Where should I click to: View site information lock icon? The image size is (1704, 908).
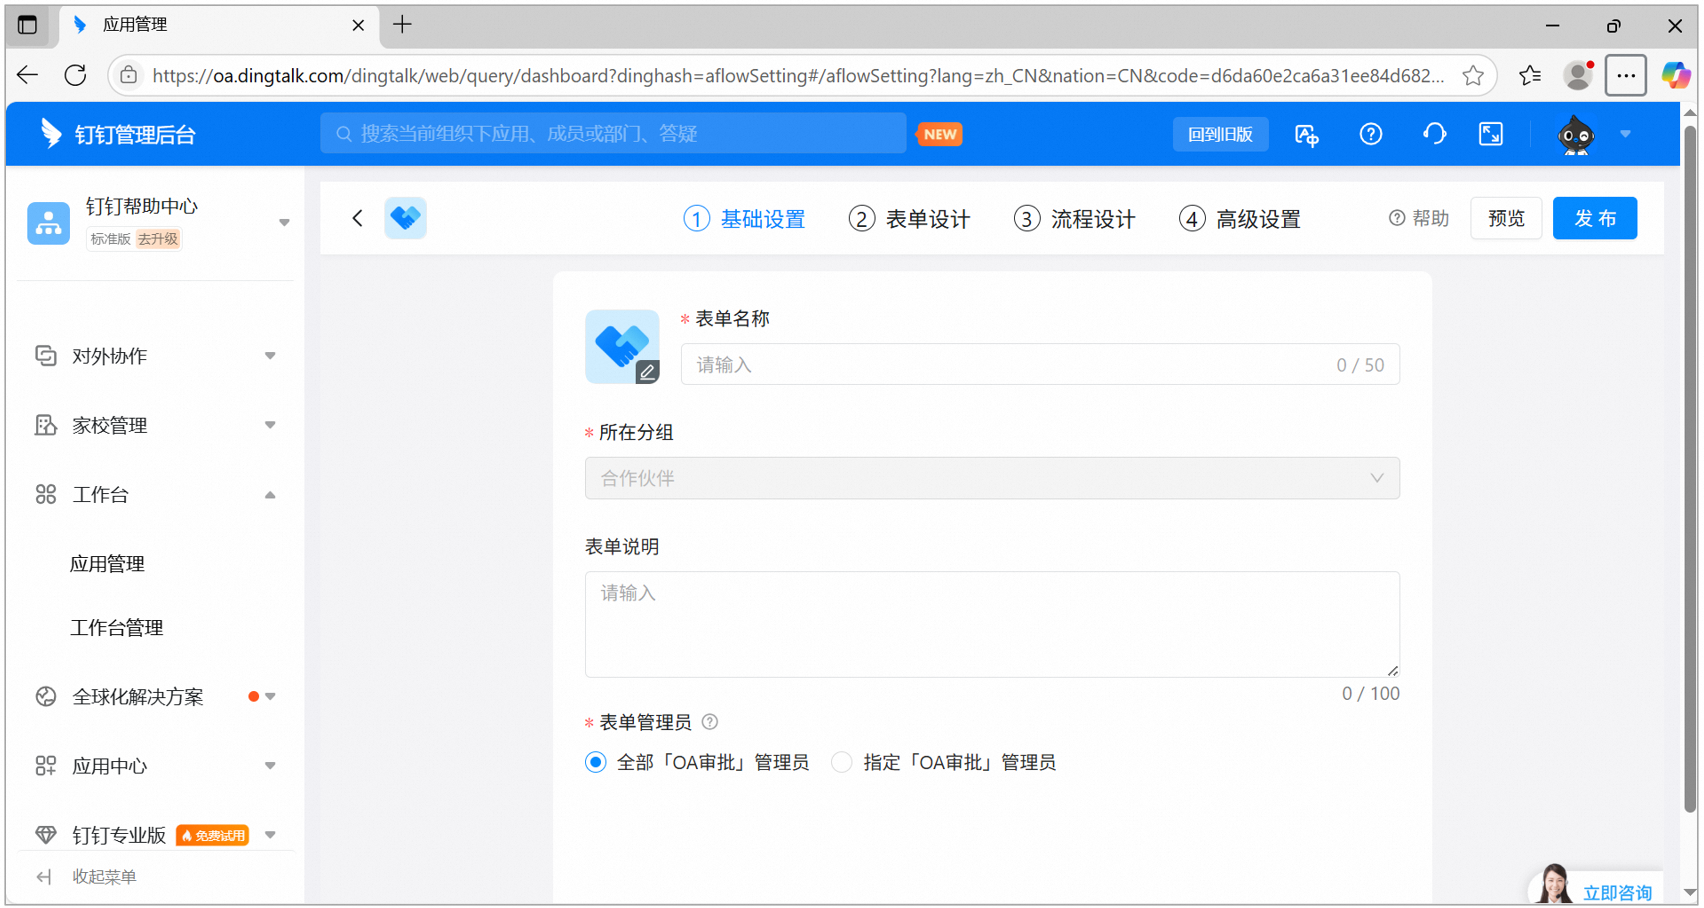pos(129,75)
